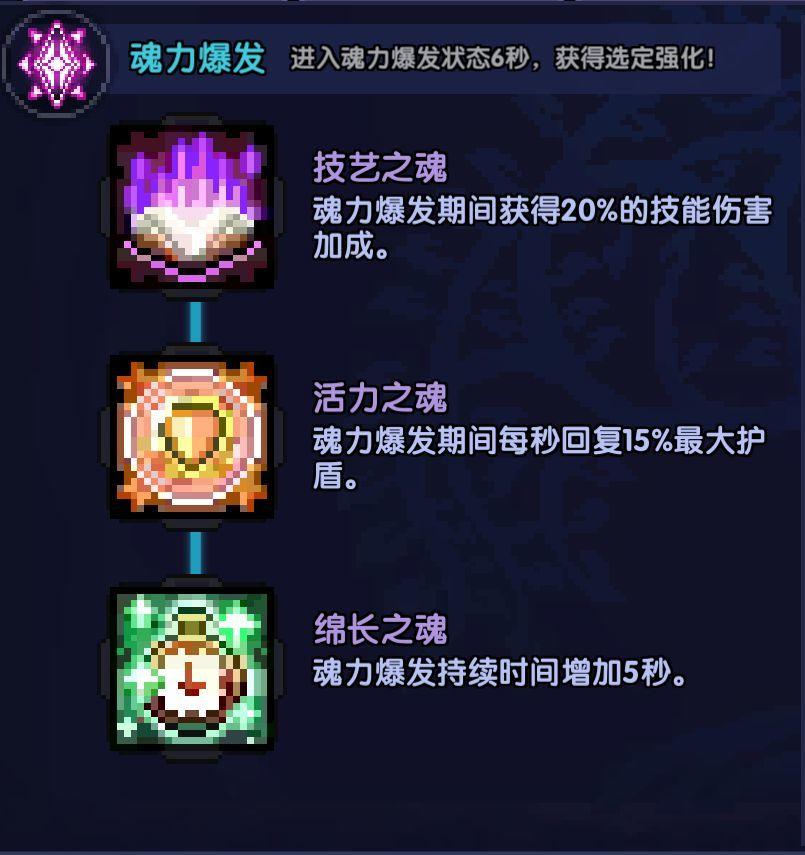This screenshot has height=855, width=805.
Task: Click the 持续时间增加 description under 绵长之魂
Action: coord(499,673)
